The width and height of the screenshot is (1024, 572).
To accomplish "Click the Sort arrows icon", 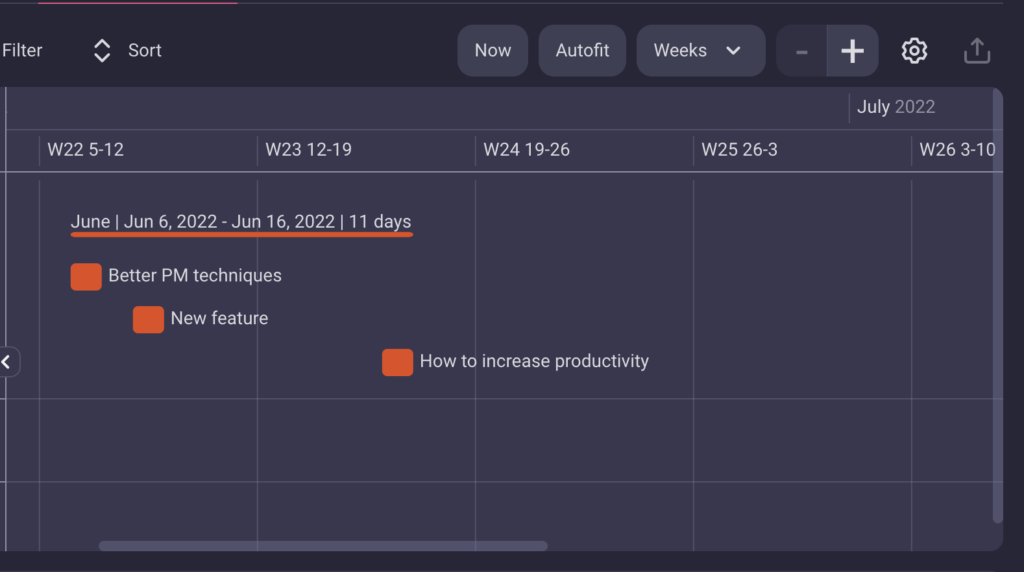I will [x=102, y=50].
